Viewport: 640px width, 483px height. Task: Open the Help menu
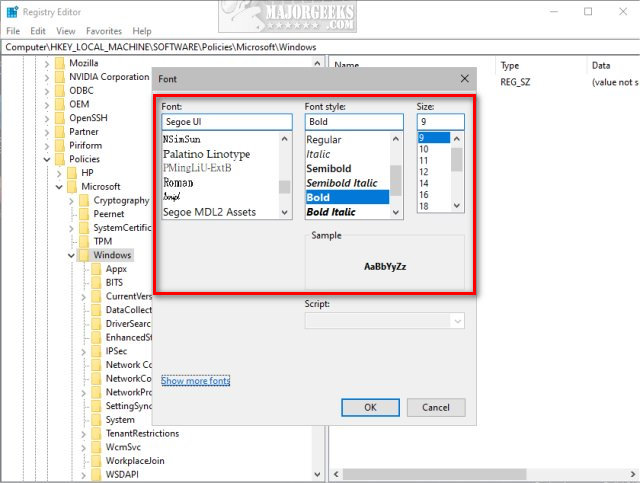142,31
